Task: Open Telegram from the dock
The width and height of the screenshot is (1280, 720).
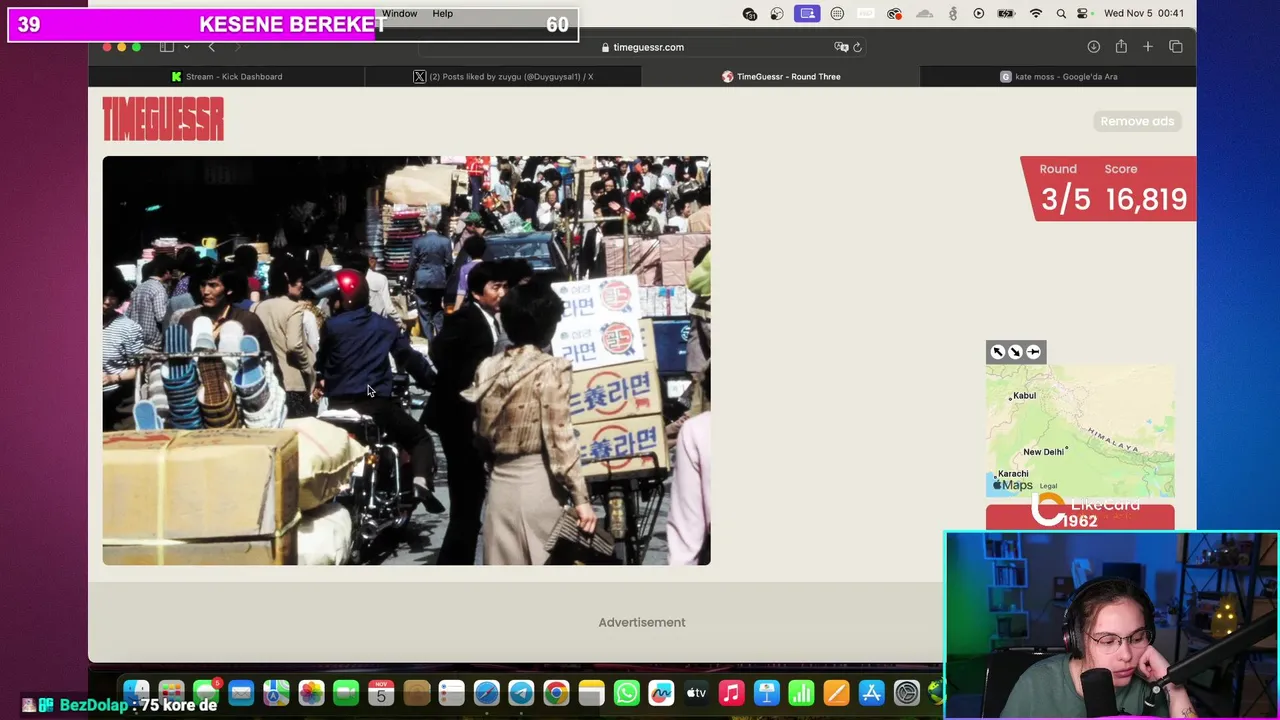Action: [521, 692]
